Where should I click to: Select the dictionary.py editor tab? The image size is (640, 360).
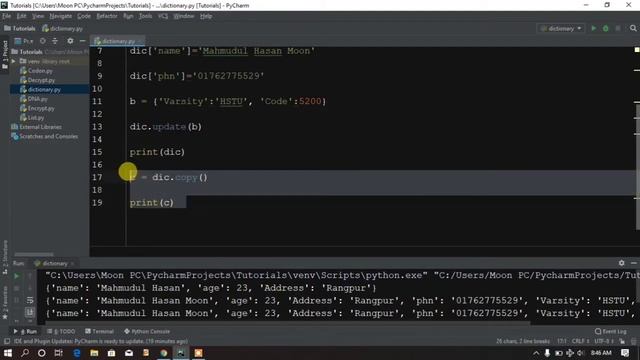[x=117, y=41]
